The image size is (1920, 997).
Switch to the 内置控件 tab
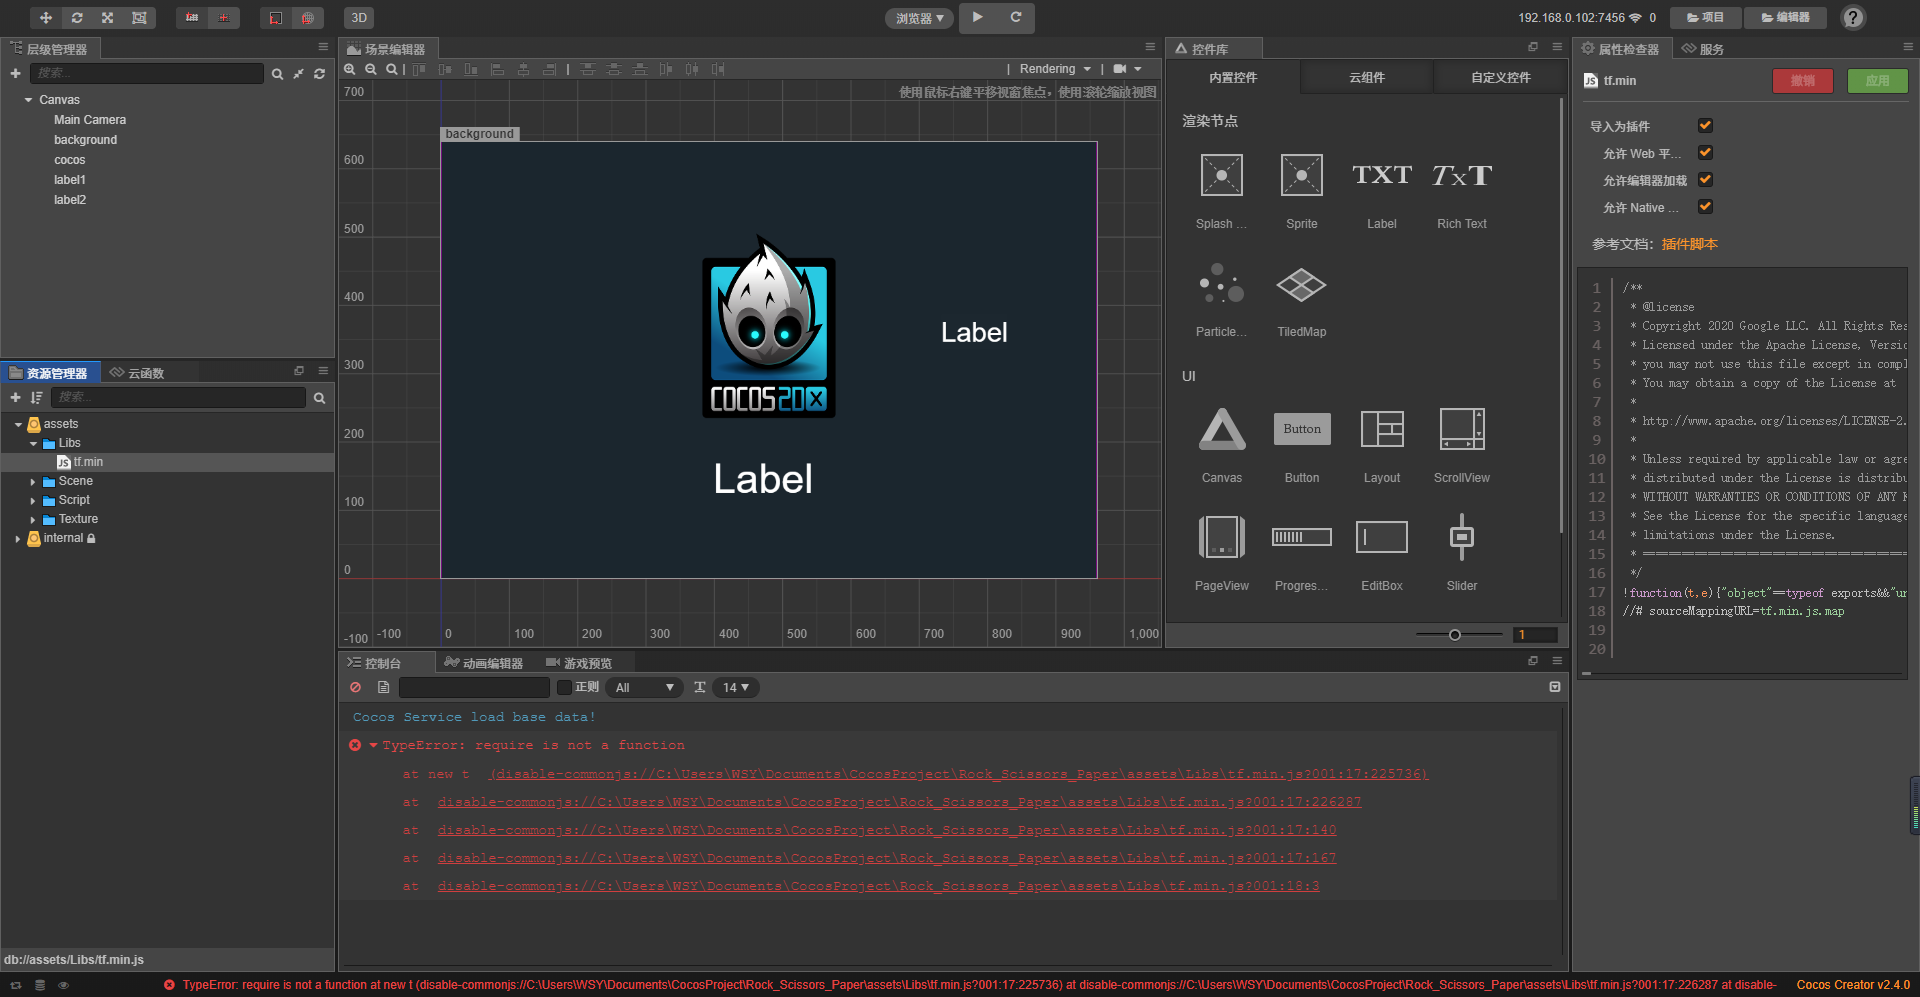point(1233,78)
